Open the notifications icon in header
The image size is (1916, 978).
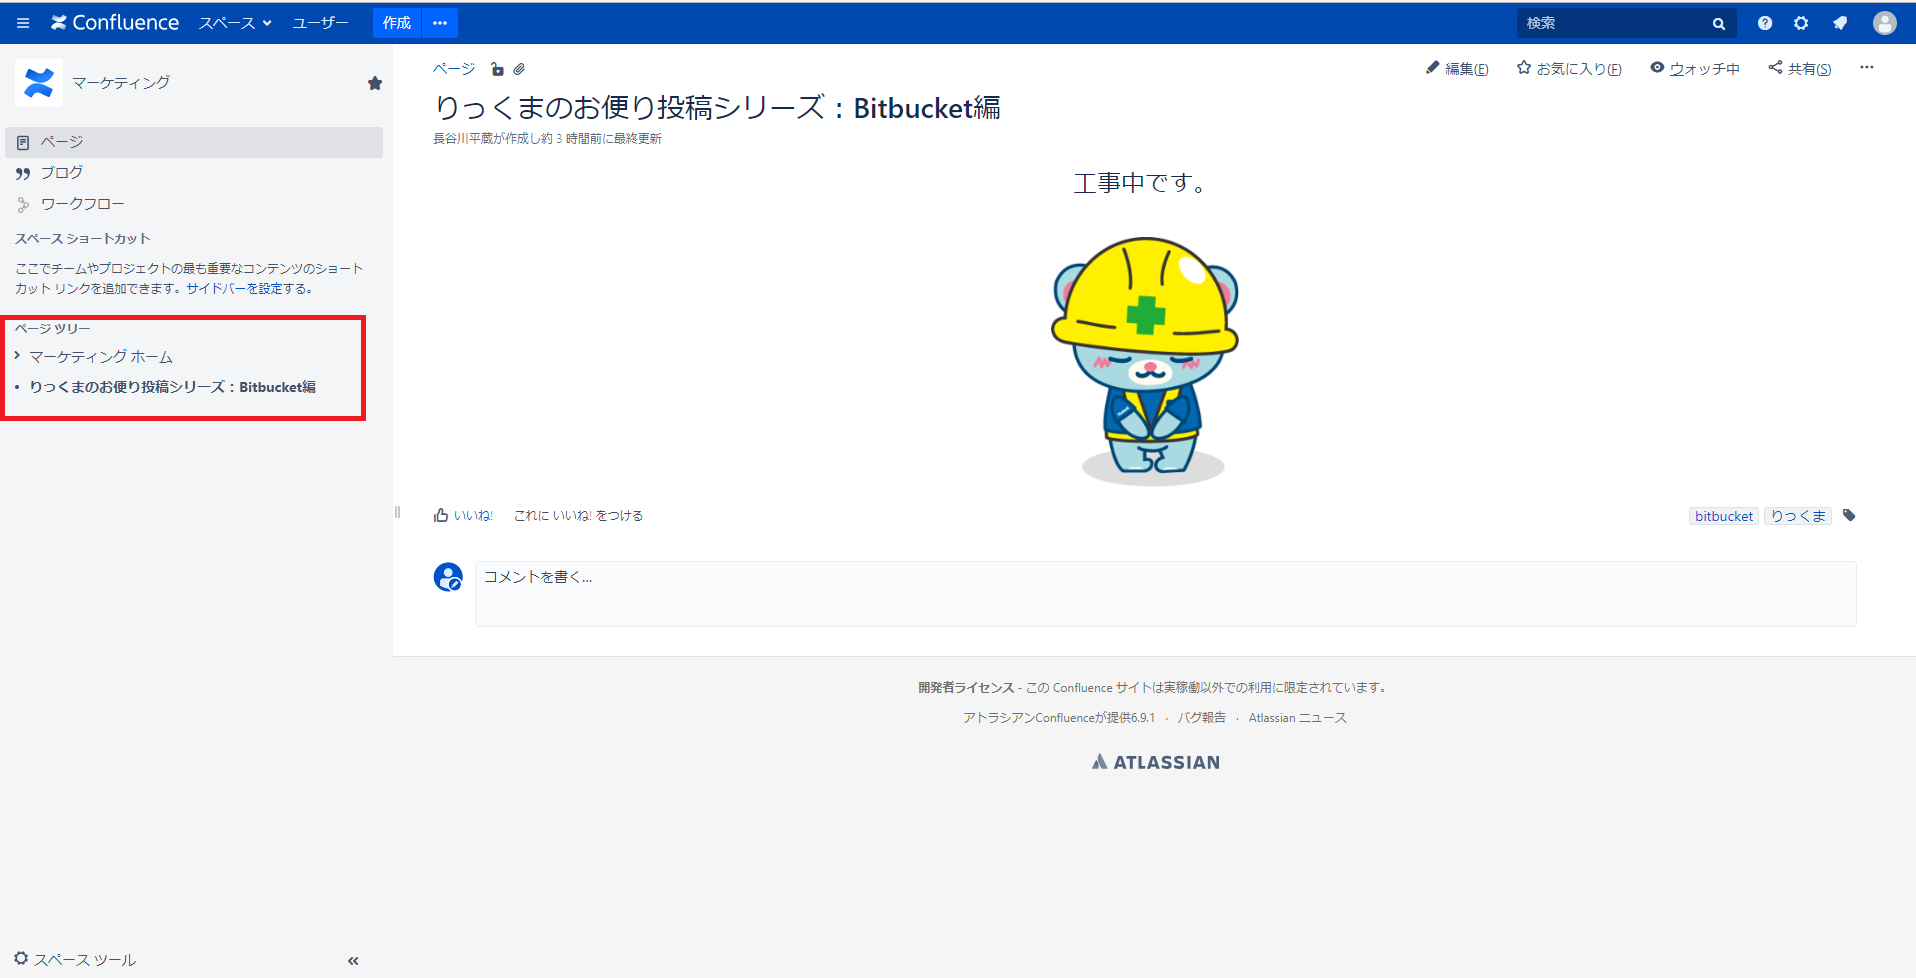tap(1840, 23)
